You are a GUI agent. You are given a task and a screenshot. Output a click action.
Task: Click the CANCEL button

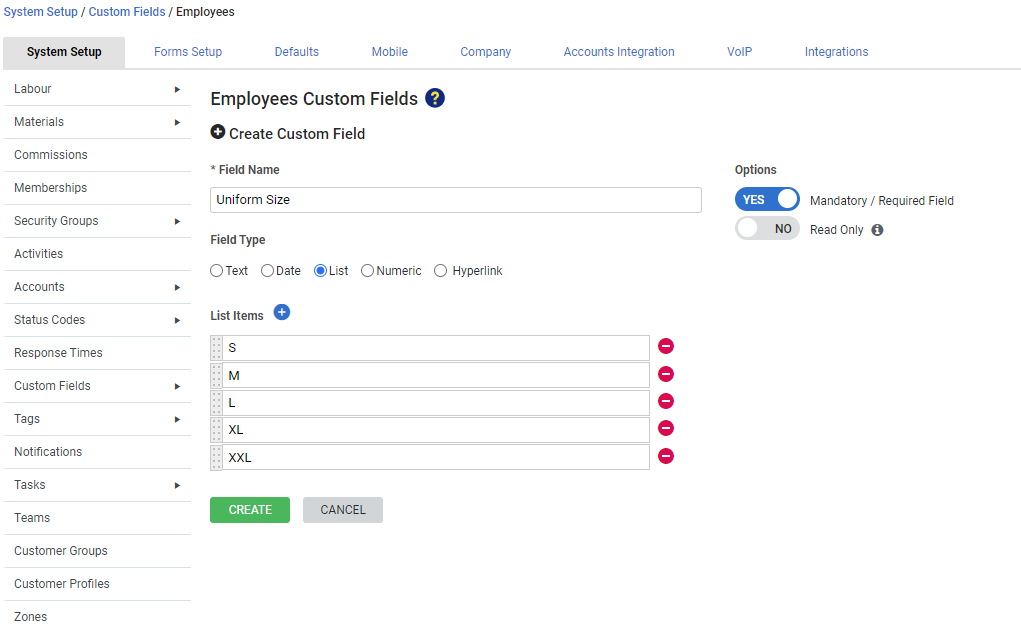click(x=343, y=510)
